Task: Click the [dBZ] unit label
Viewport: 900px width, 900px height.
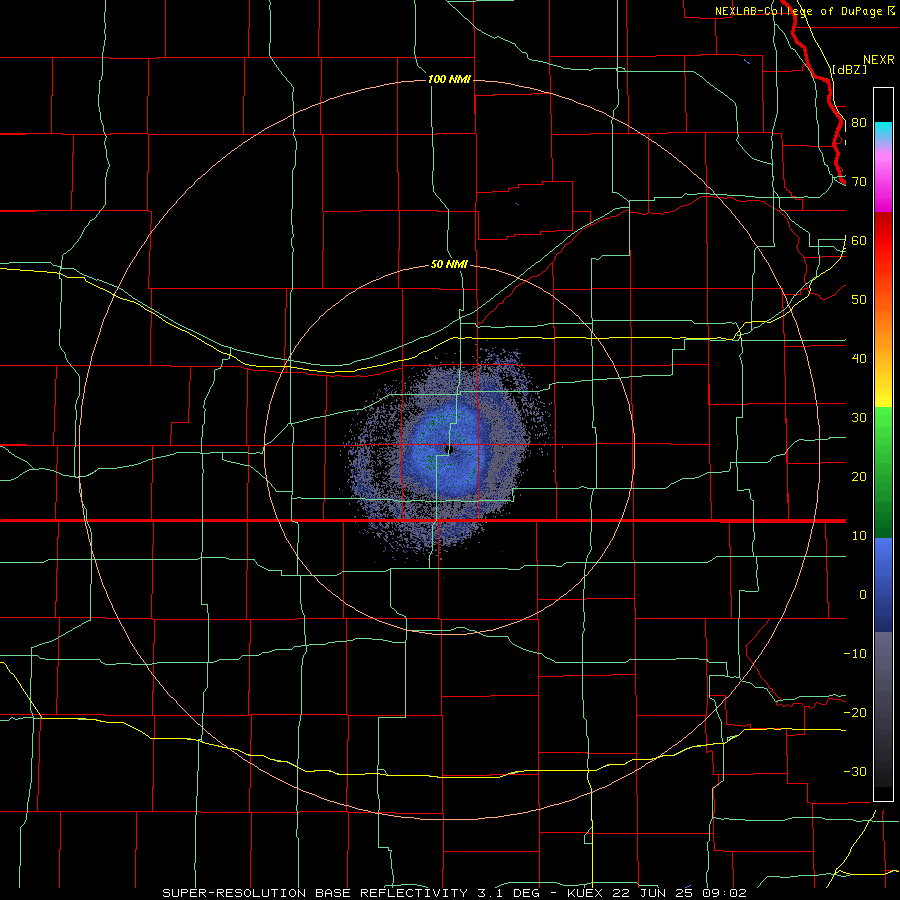Action: coord(849,69)
